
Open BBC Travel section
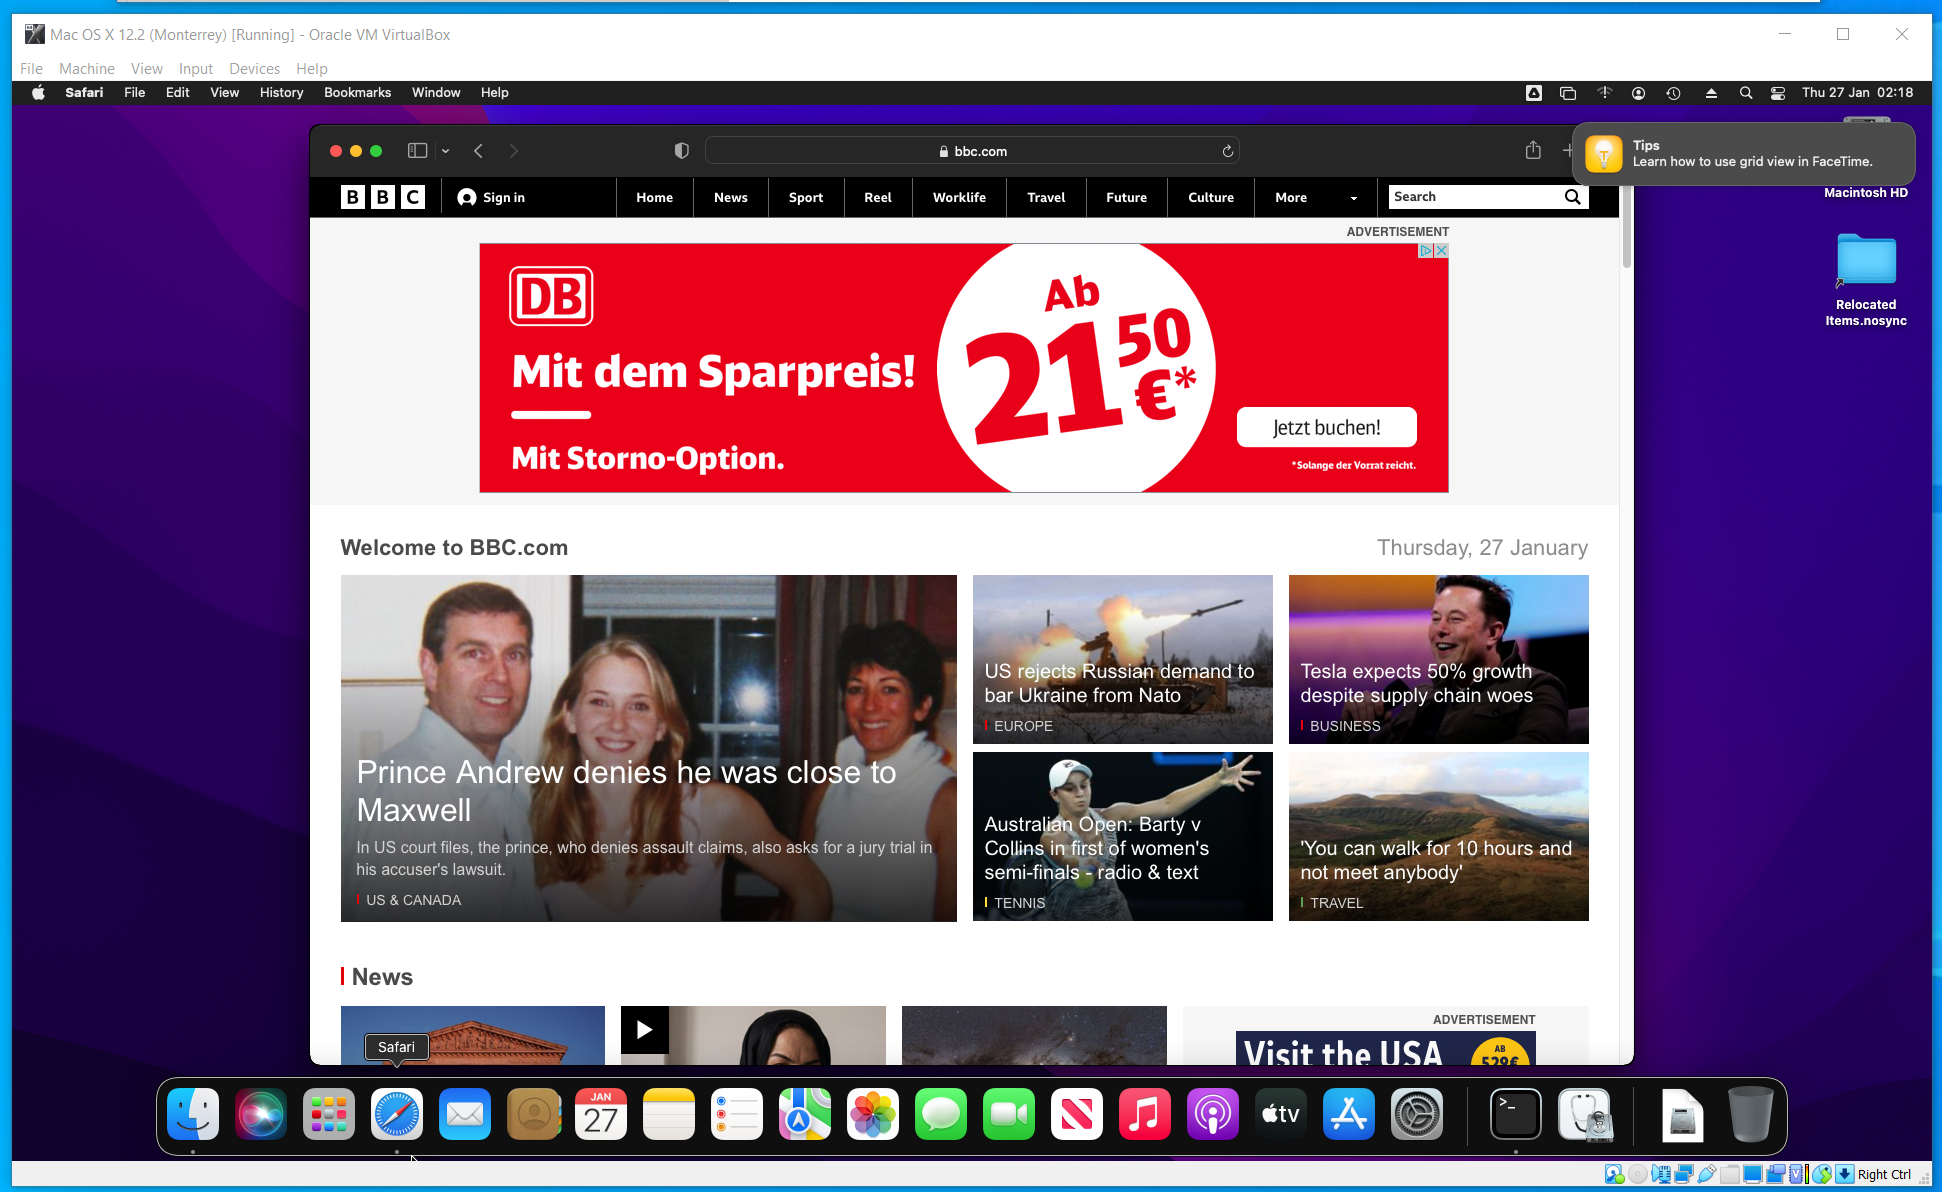pyautogui.click(x=1046, y=197)
